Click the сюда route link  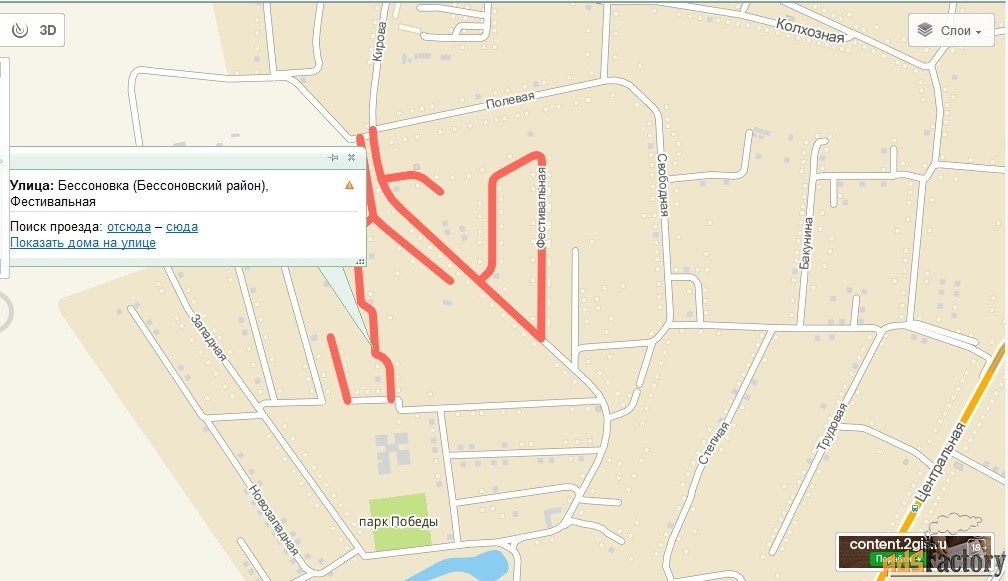(x=182, y=226)
